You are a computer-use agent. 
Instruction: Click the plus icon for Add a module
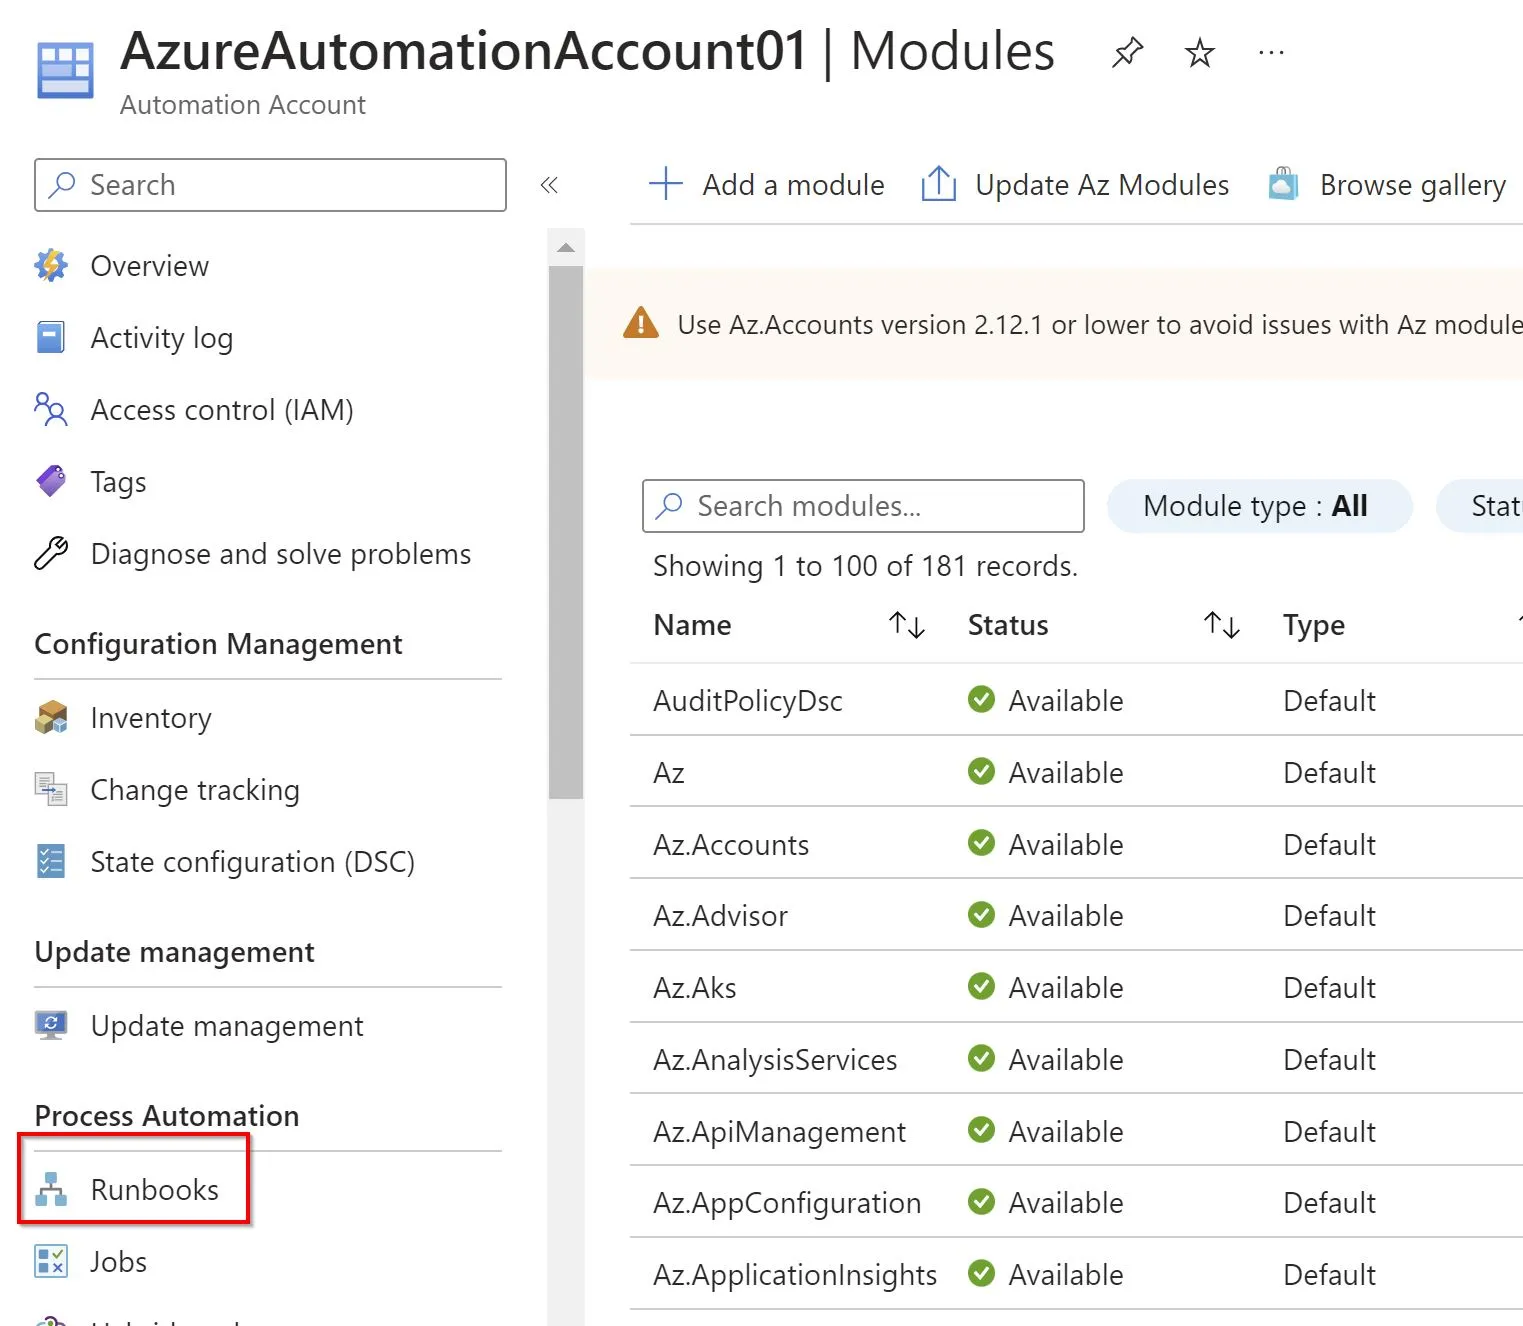click(666, 184)
